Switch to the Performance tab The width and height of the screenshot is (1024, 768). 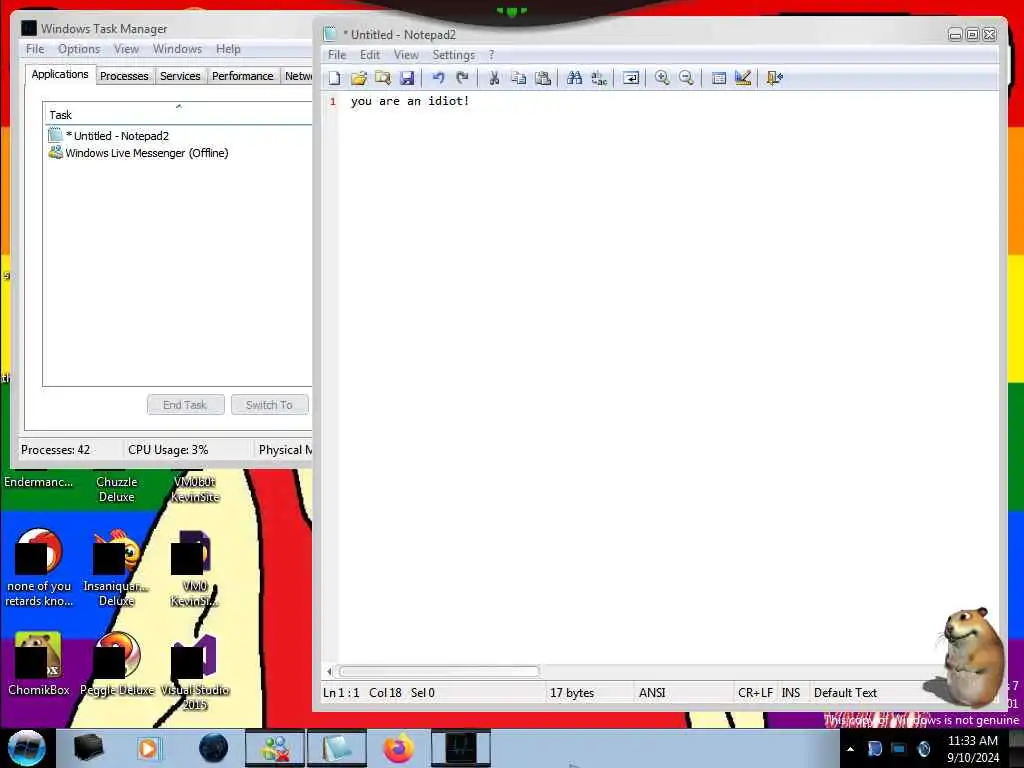(x=242, y=76)
